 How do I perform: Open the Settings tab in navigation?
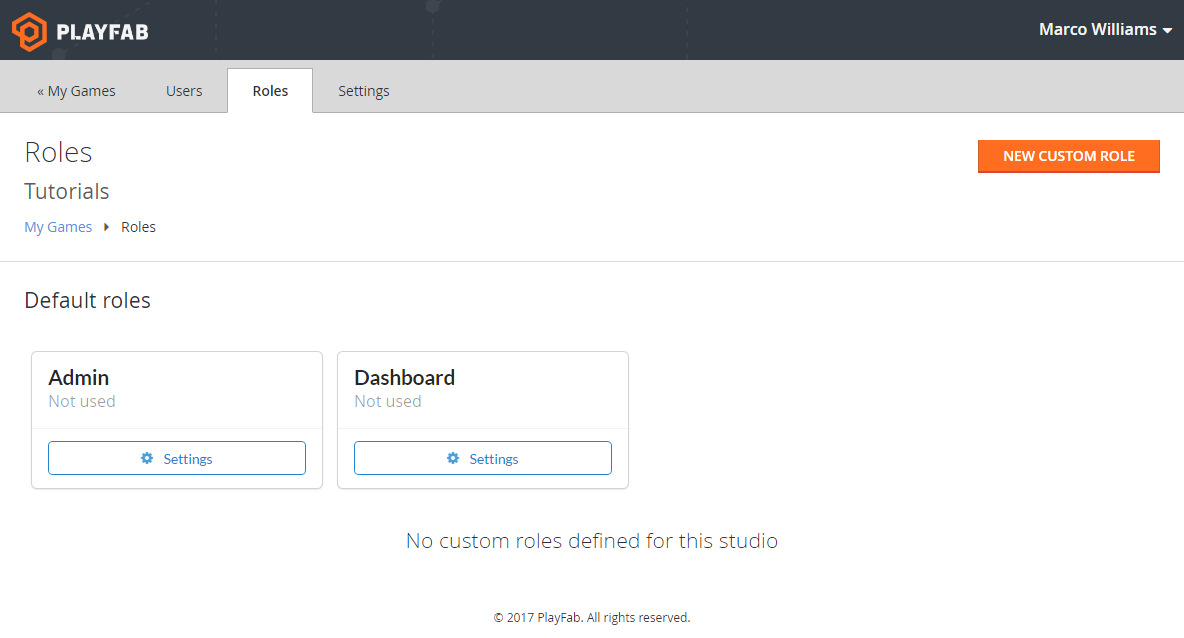[364, 91]
